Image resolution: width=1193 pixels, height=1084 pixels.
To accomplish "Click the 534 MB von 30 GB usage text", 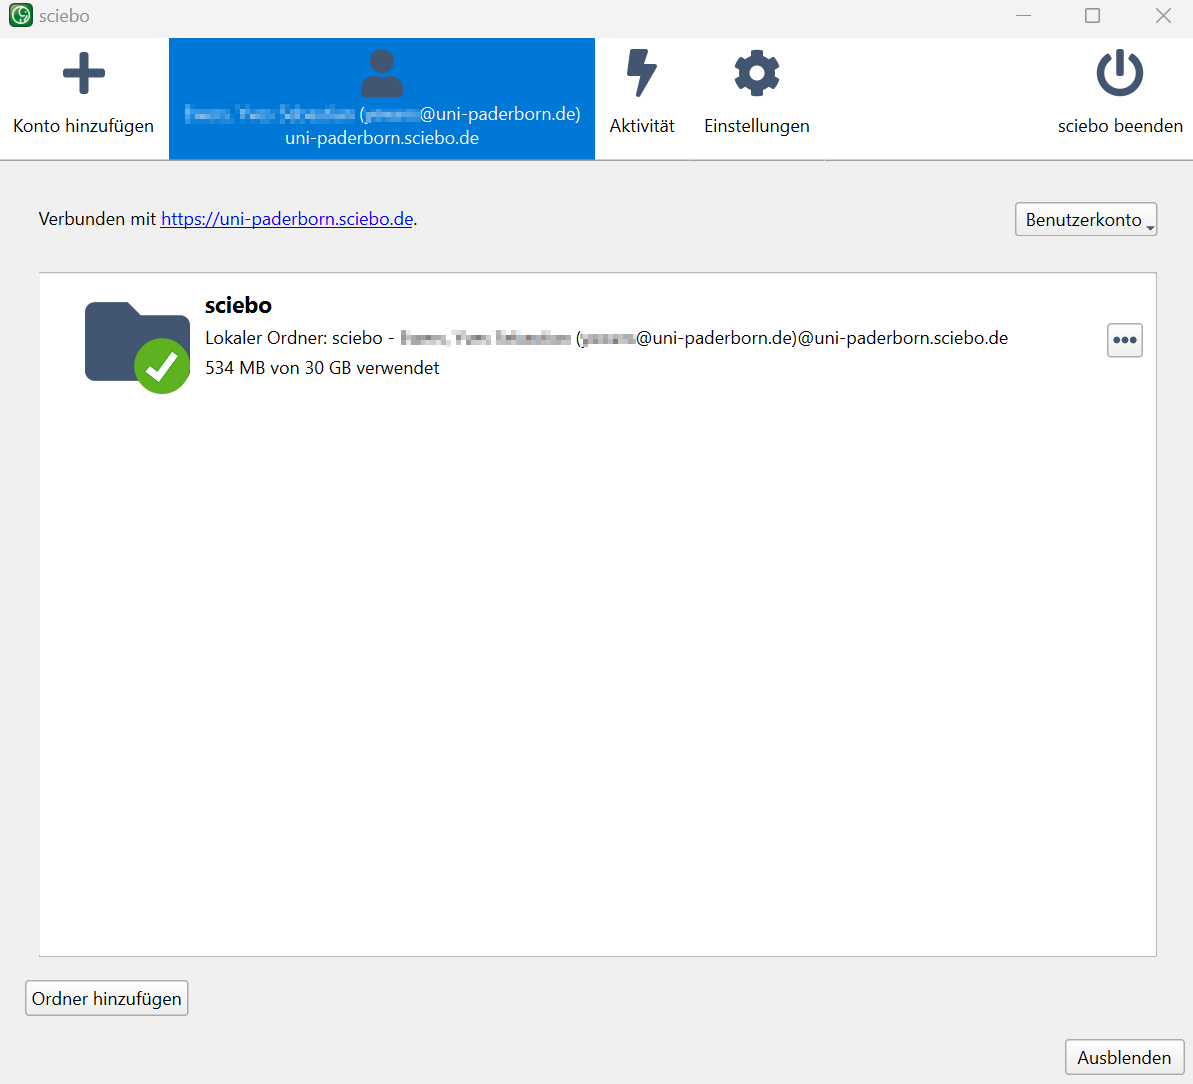I will point(322,368).
